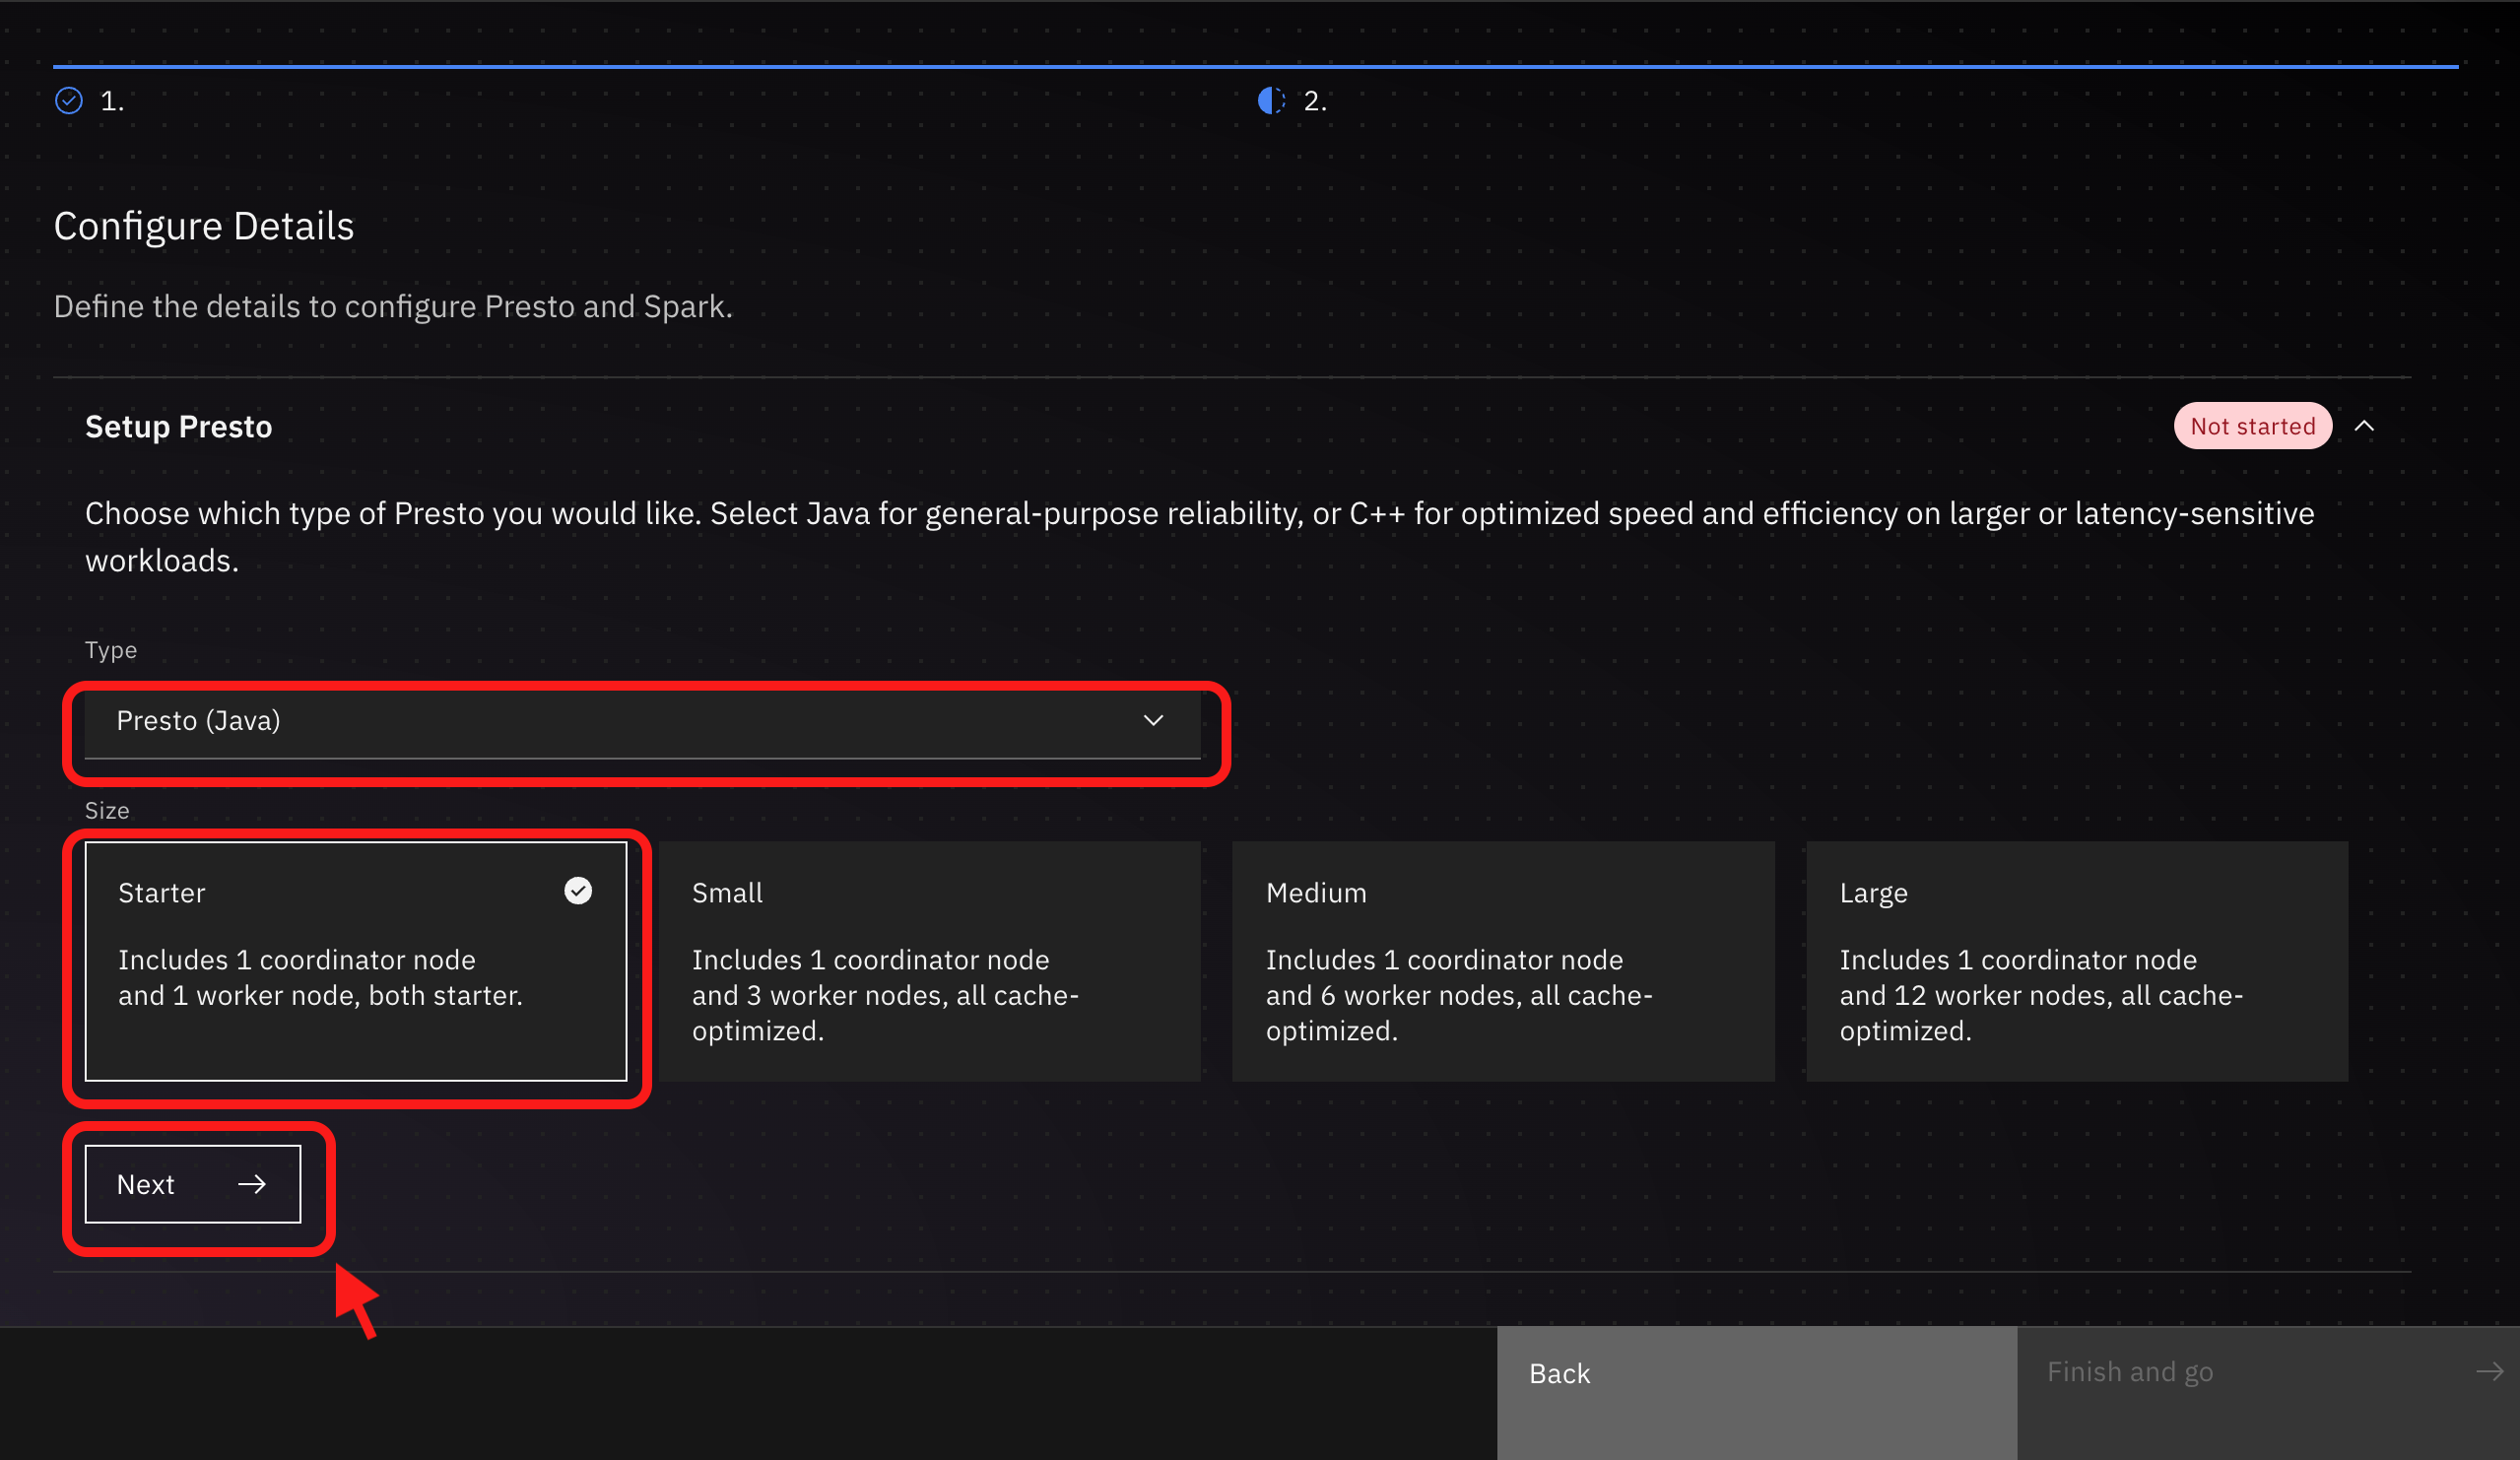Select the Starter size tile

356,961
